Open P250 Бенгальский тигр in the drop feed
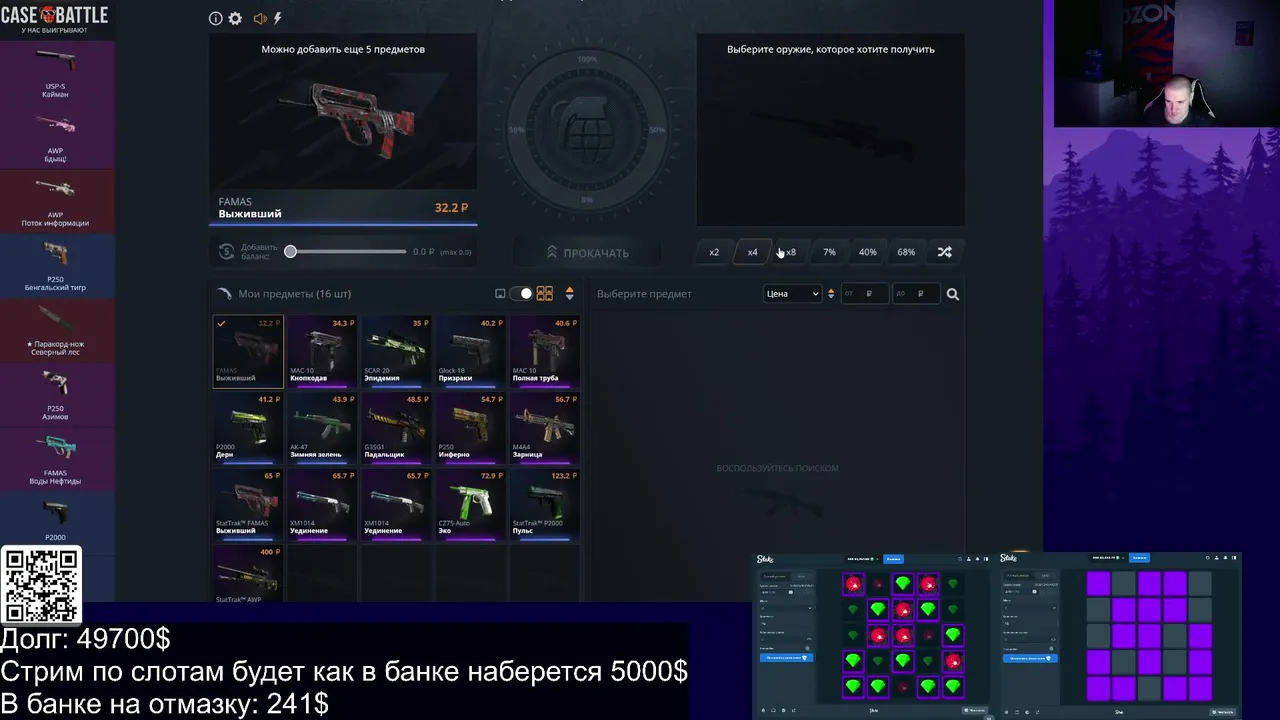 click(x=56, y=266)
